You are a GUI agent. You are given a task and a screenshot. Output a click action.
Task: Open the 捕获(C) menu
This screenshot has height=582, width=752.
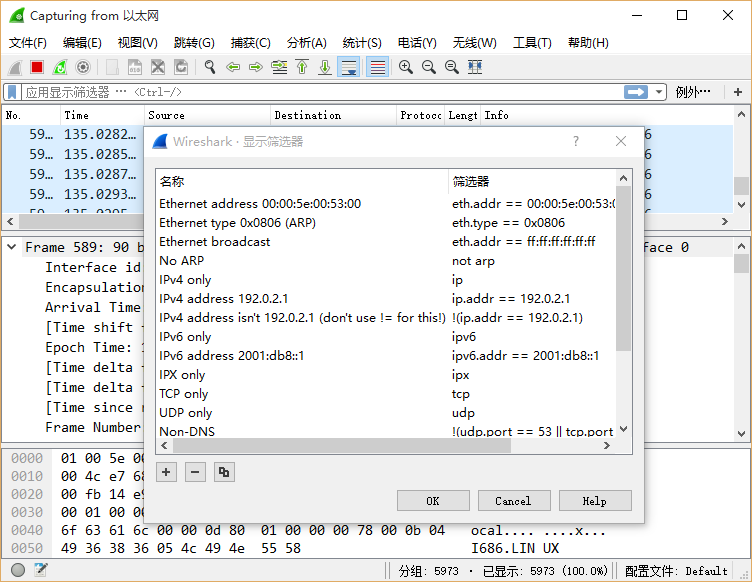click(x=250, y=43)
